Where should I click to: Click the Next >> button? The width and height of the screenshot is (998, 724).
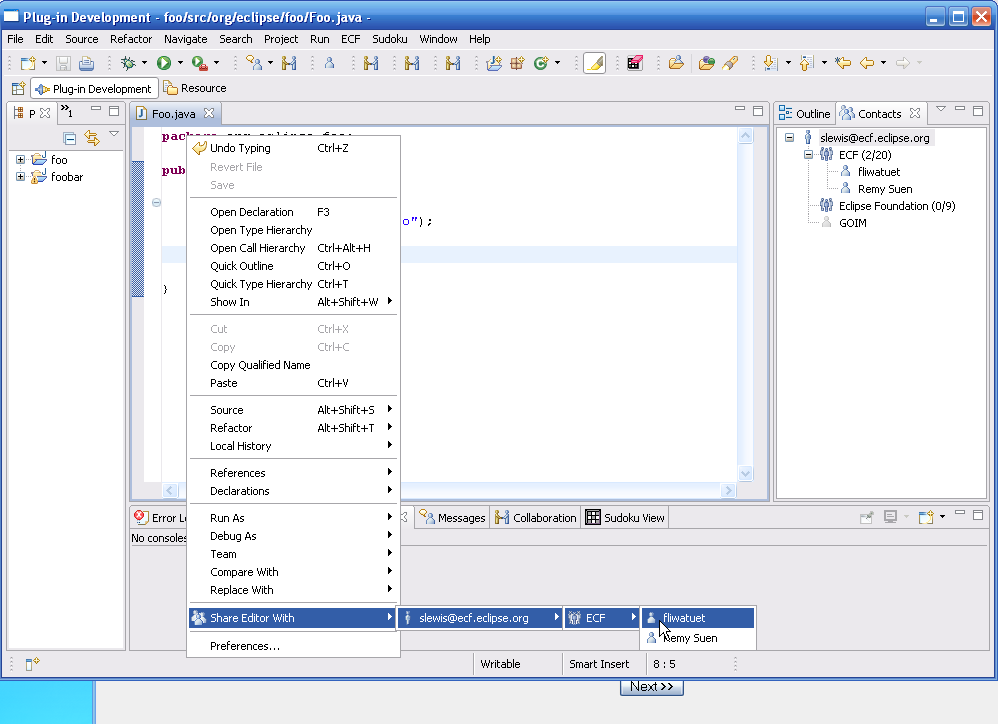[652, 686]
